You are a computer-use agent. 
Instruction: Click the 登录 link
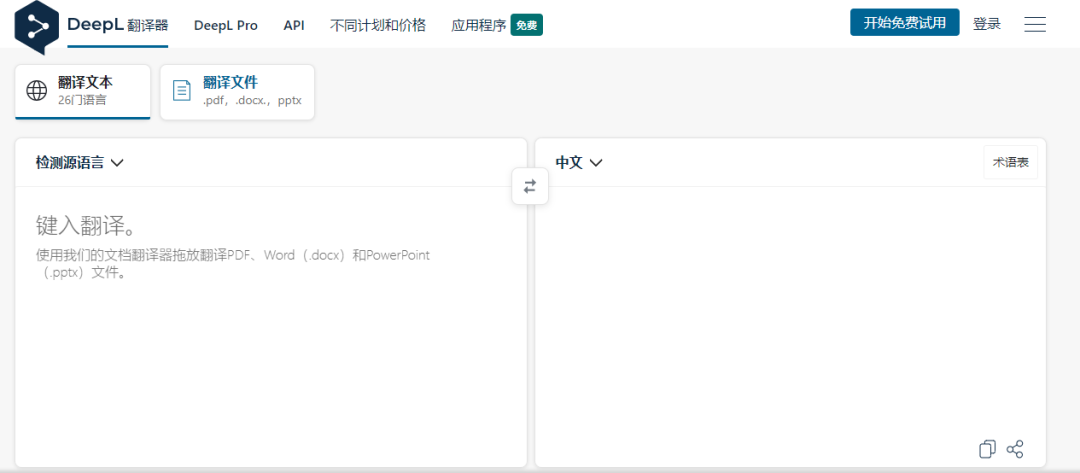click(x=986, y=23)
